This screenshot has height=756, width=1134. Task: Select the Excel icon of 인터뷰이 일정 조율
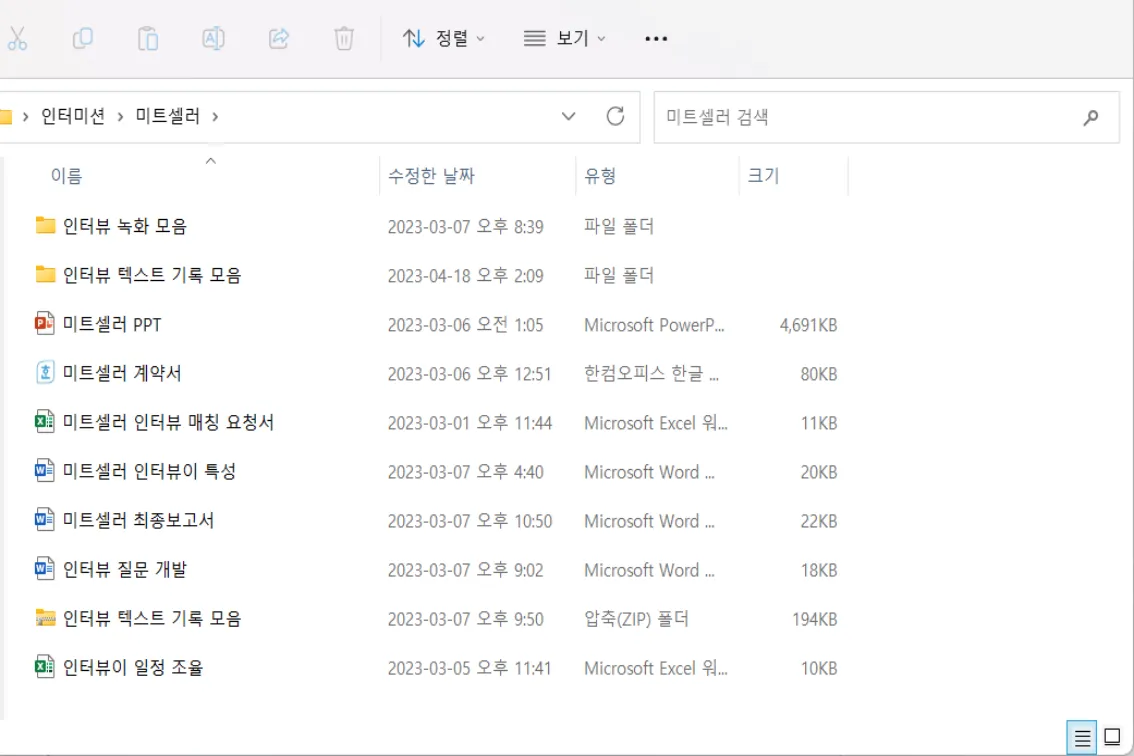pyautogui.click(x=46, y=667)
